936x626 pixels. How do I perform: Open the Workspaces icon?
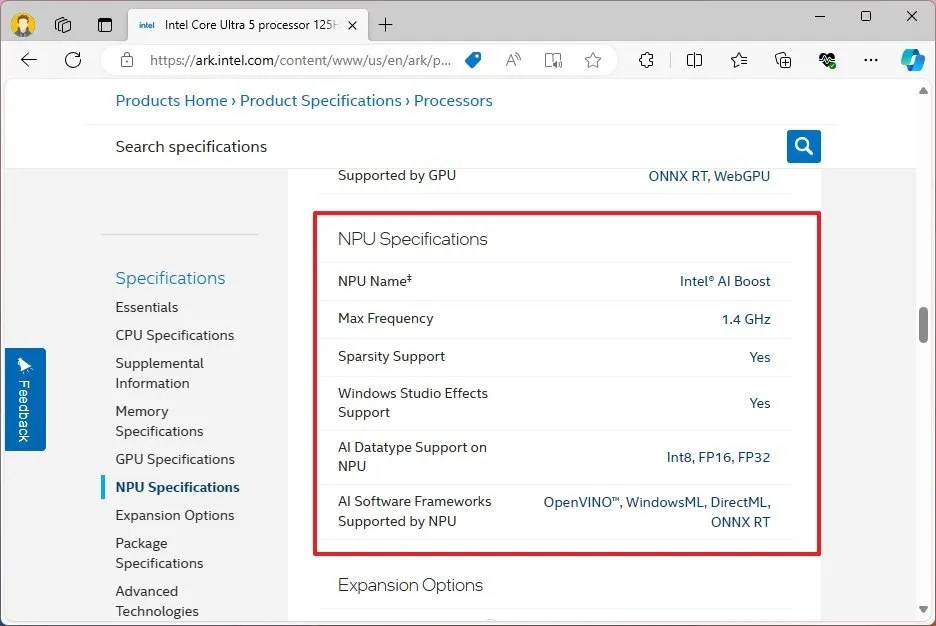(x=63, y=24)
